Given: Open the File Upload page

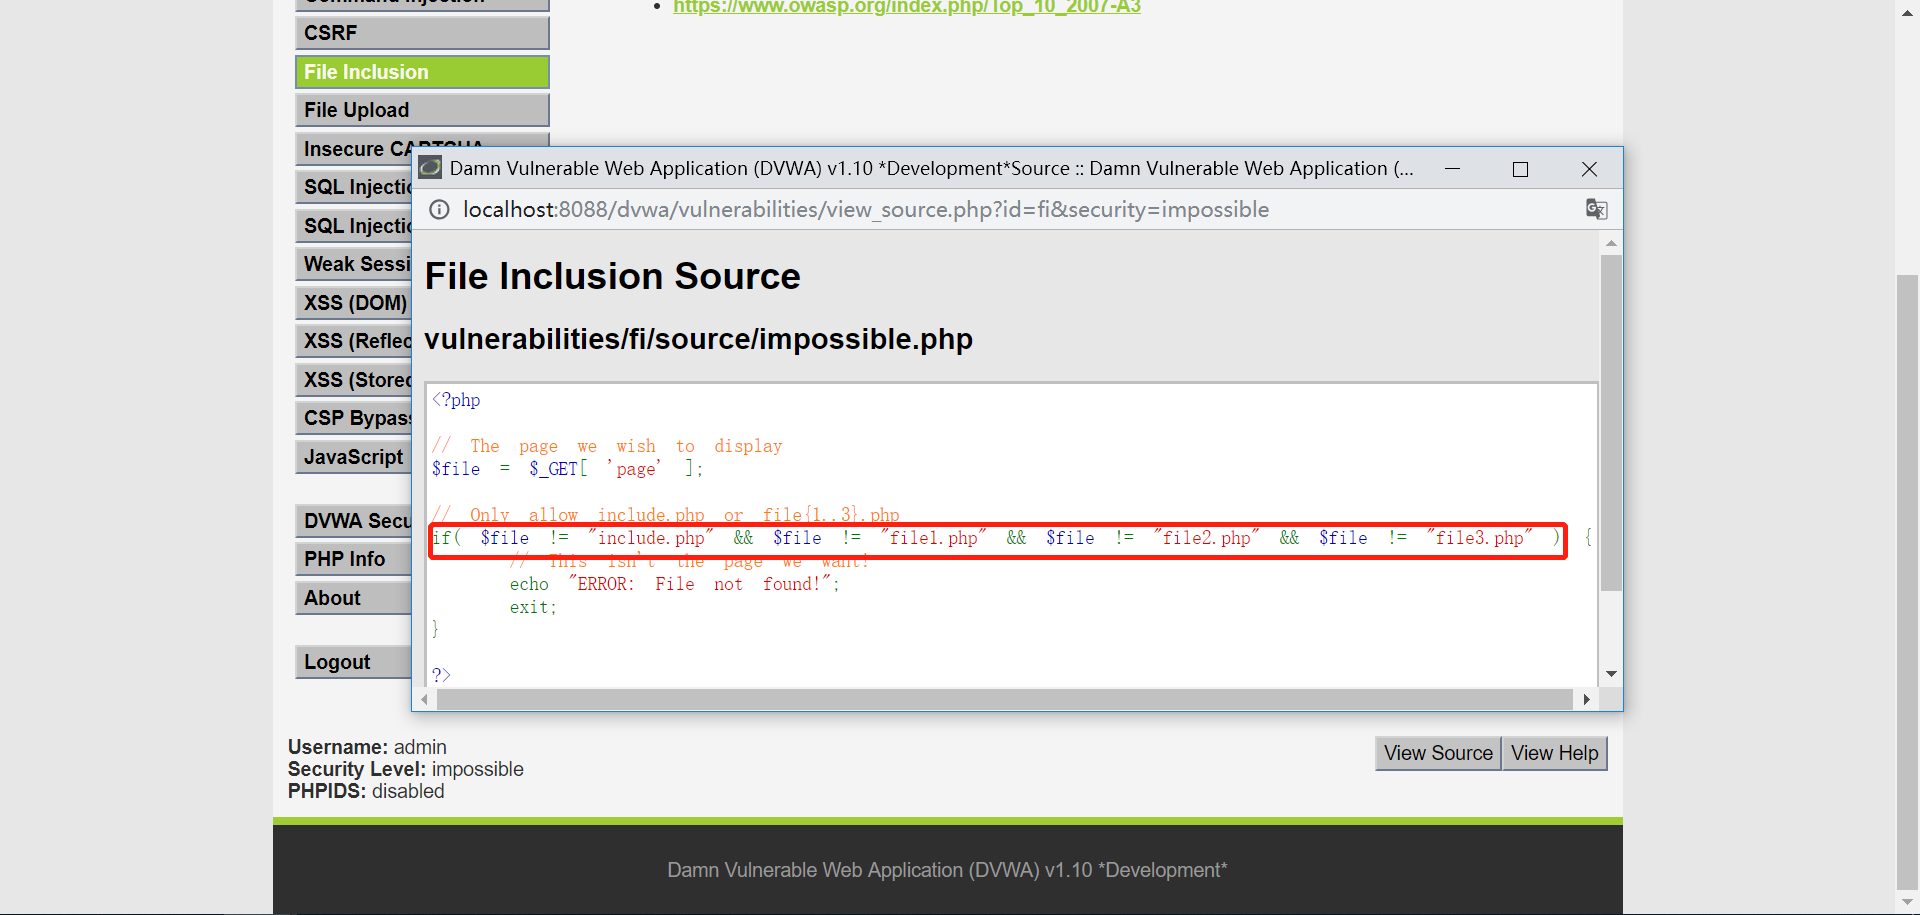Looking at the screenshot, I should pos(422,110).
